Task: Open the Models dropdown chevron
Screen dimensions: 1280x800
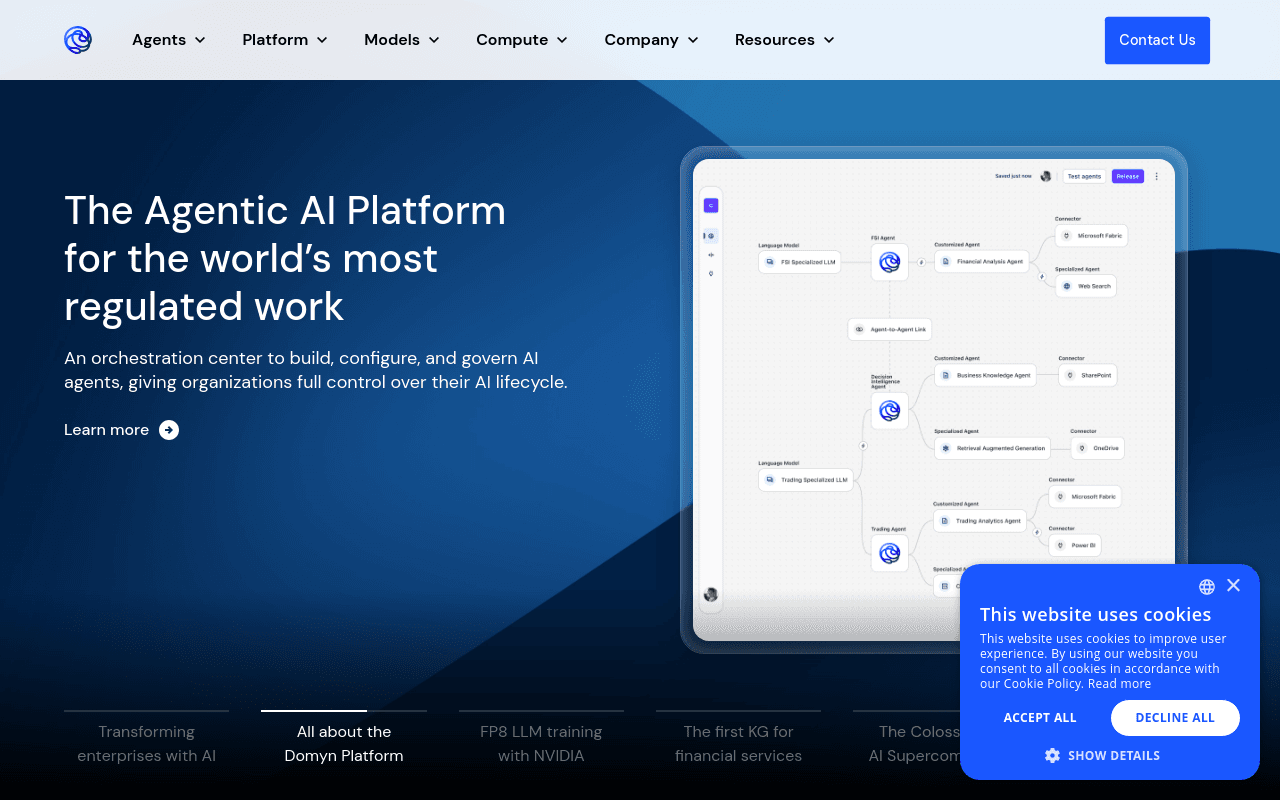Action: point(434,40)
